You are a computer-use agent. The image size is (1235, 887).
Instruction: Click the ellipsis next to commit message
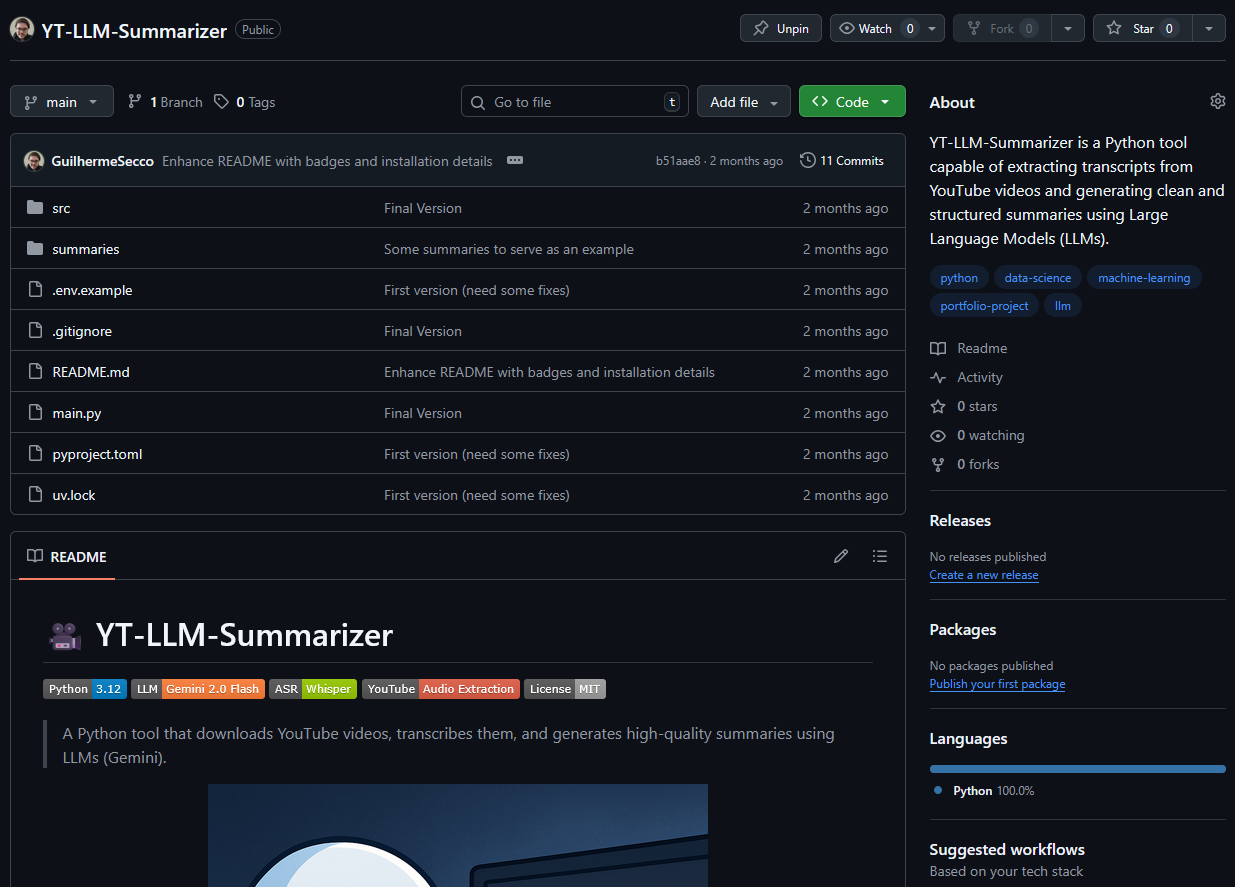point(515,160)
